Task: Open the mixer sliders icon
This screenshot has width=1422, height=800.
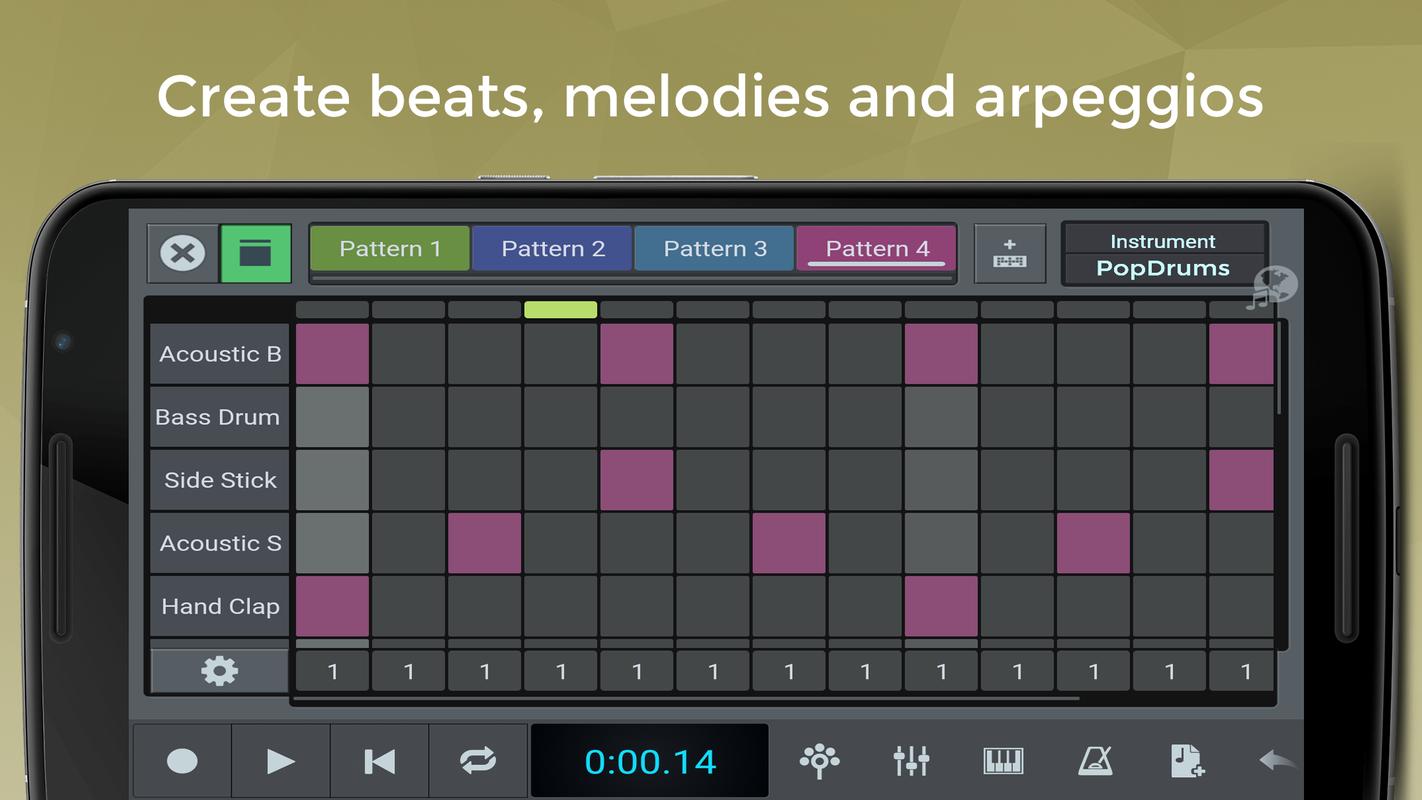Action: point(911,761)
